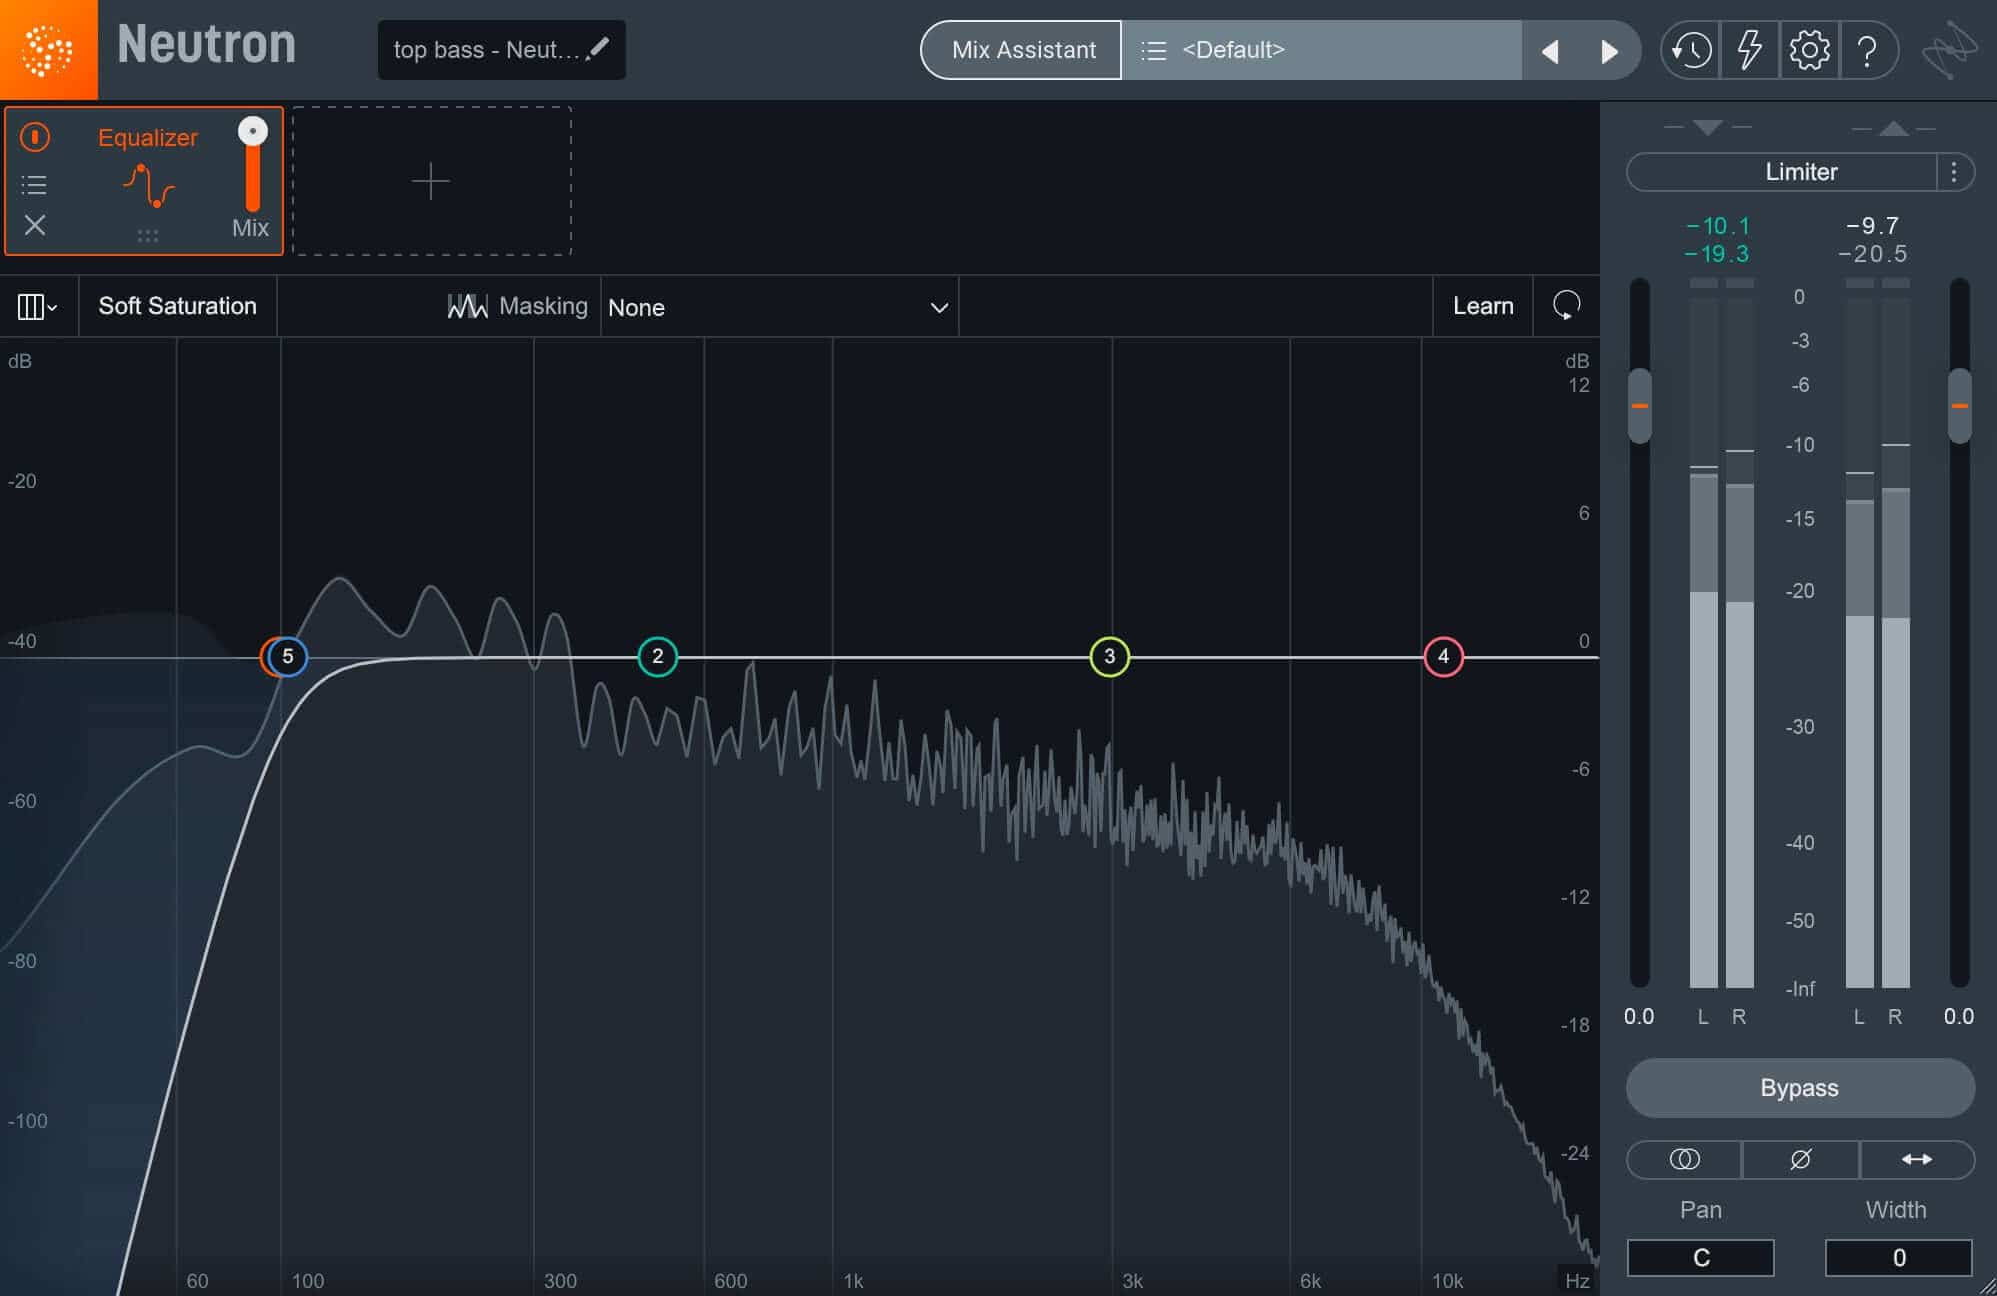The height and width of the screenshot is (1296, 1997).
Task: Click the Learn button
Action: pyautogui.click(x=1483, y=306)
